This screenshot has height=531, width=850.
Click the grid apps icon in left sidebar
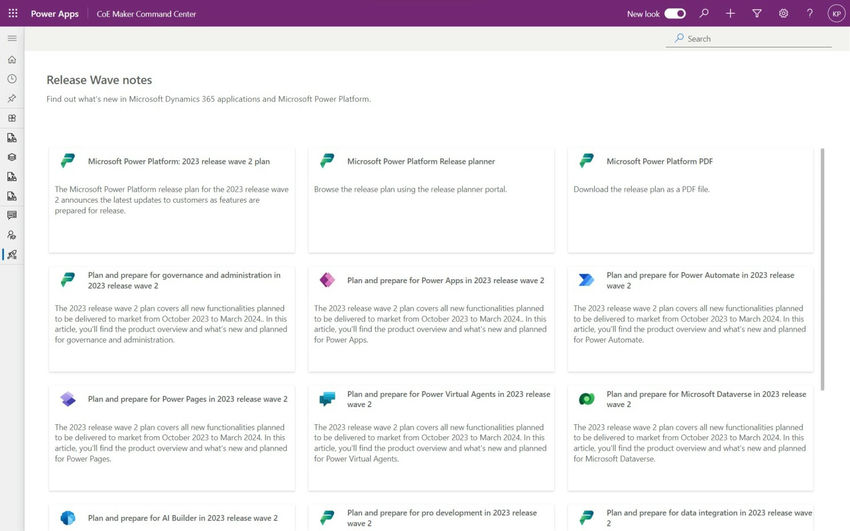click(x=12, y=118)
